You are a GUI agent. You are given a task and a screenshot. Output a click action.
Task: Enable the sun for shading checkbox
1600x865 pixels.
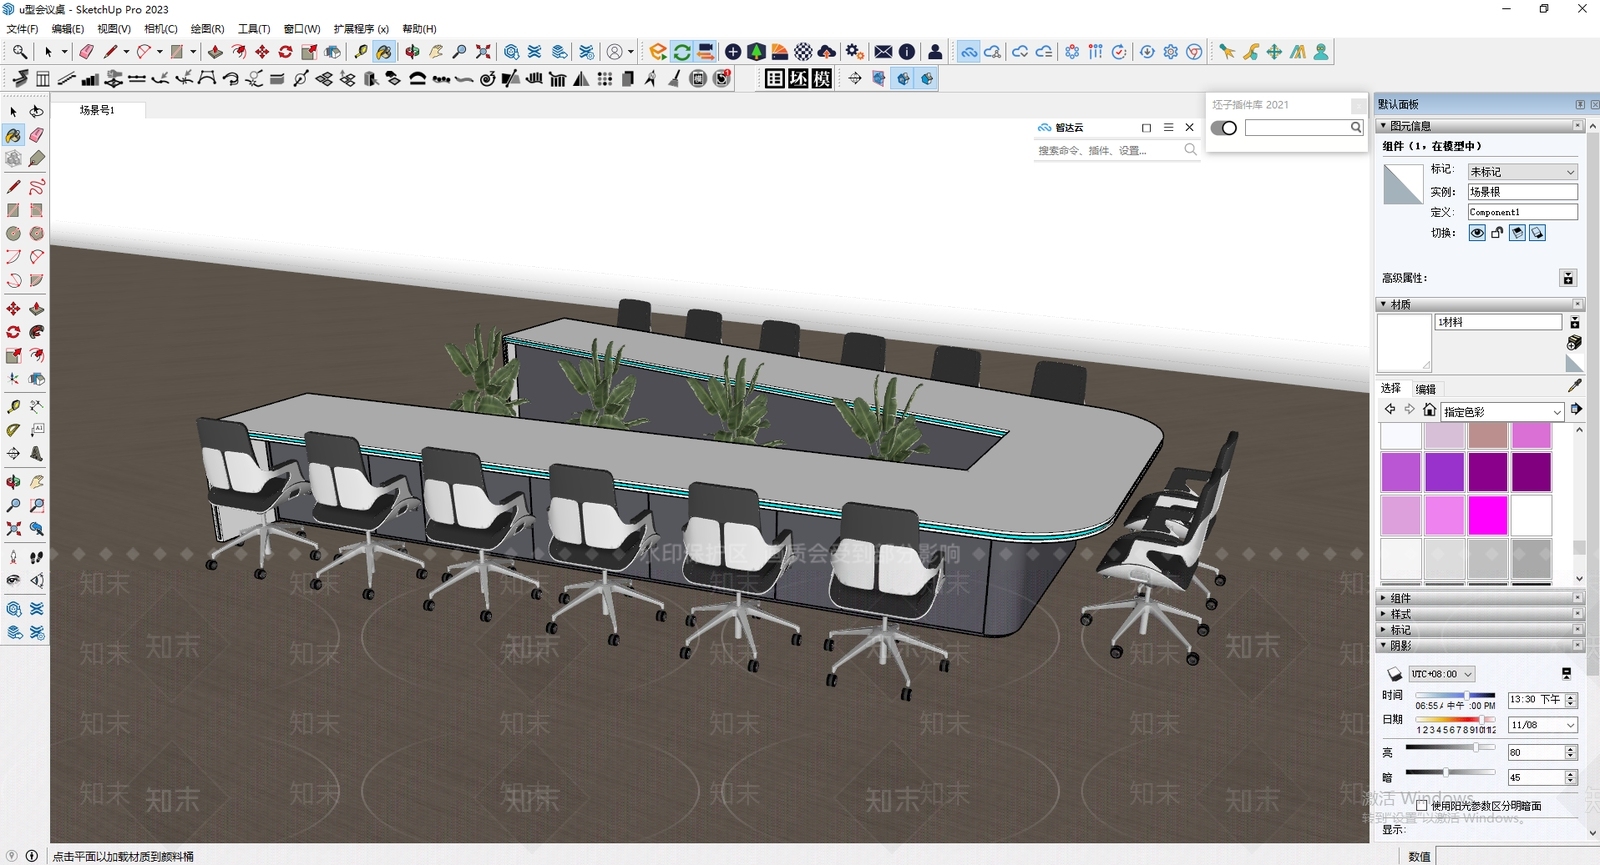tap(1421, 805)
